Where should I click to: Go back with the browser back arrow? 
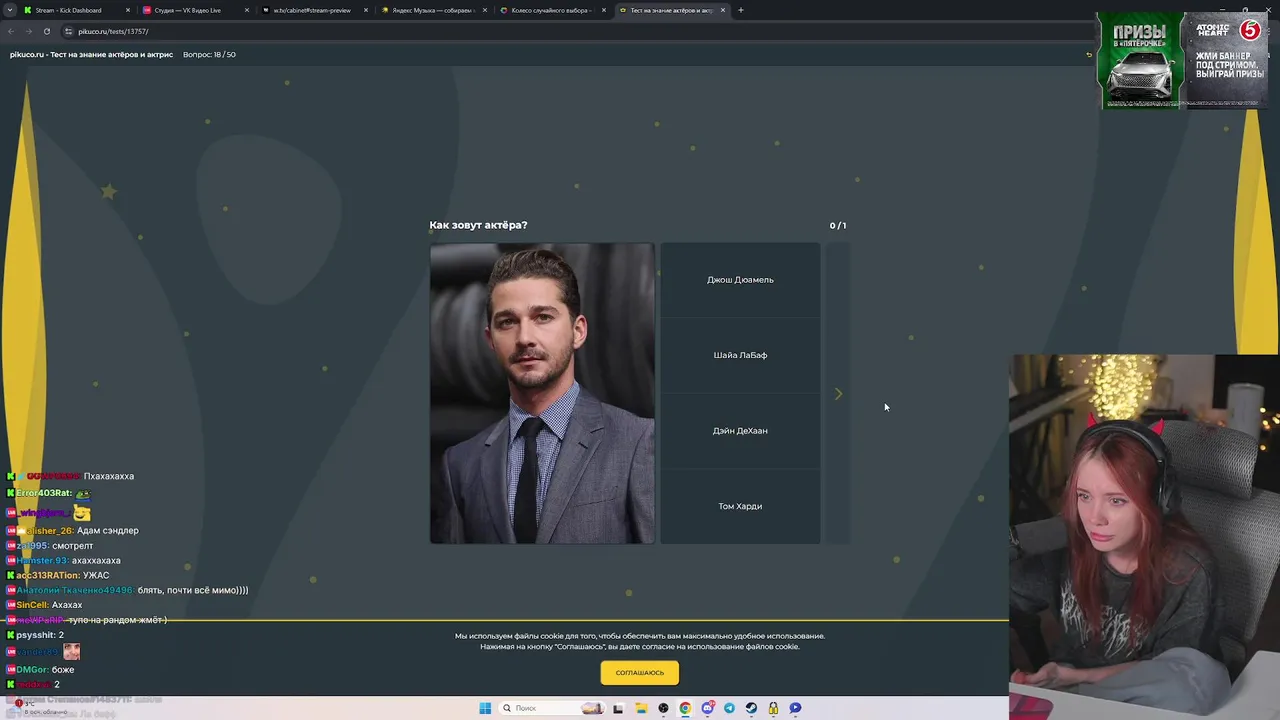point(11,31)
